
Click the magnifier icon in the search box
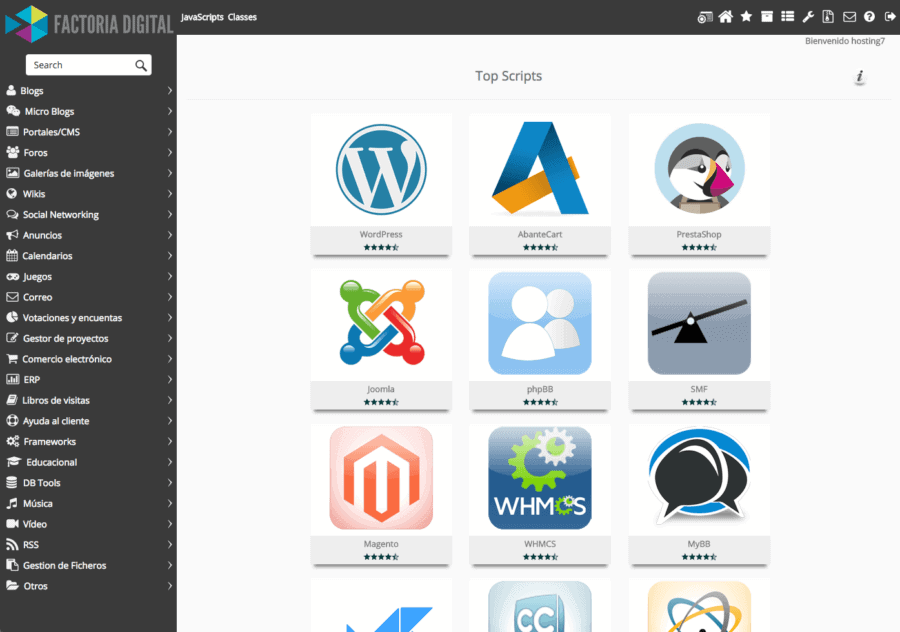(141, 65)
